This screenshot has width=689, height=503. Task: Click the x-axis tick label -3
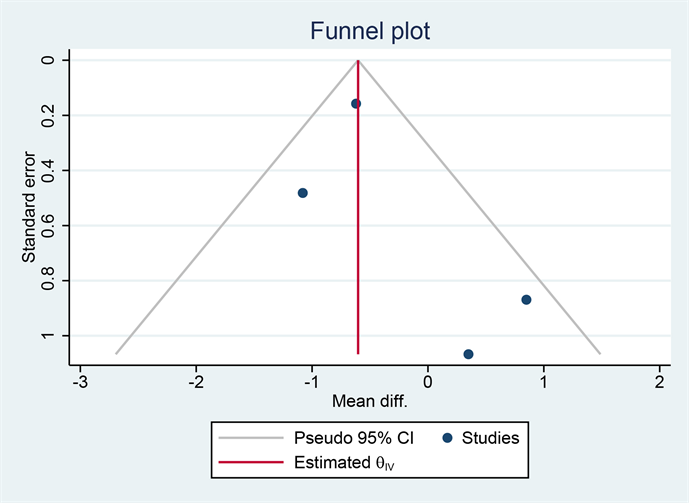[80, 383]
